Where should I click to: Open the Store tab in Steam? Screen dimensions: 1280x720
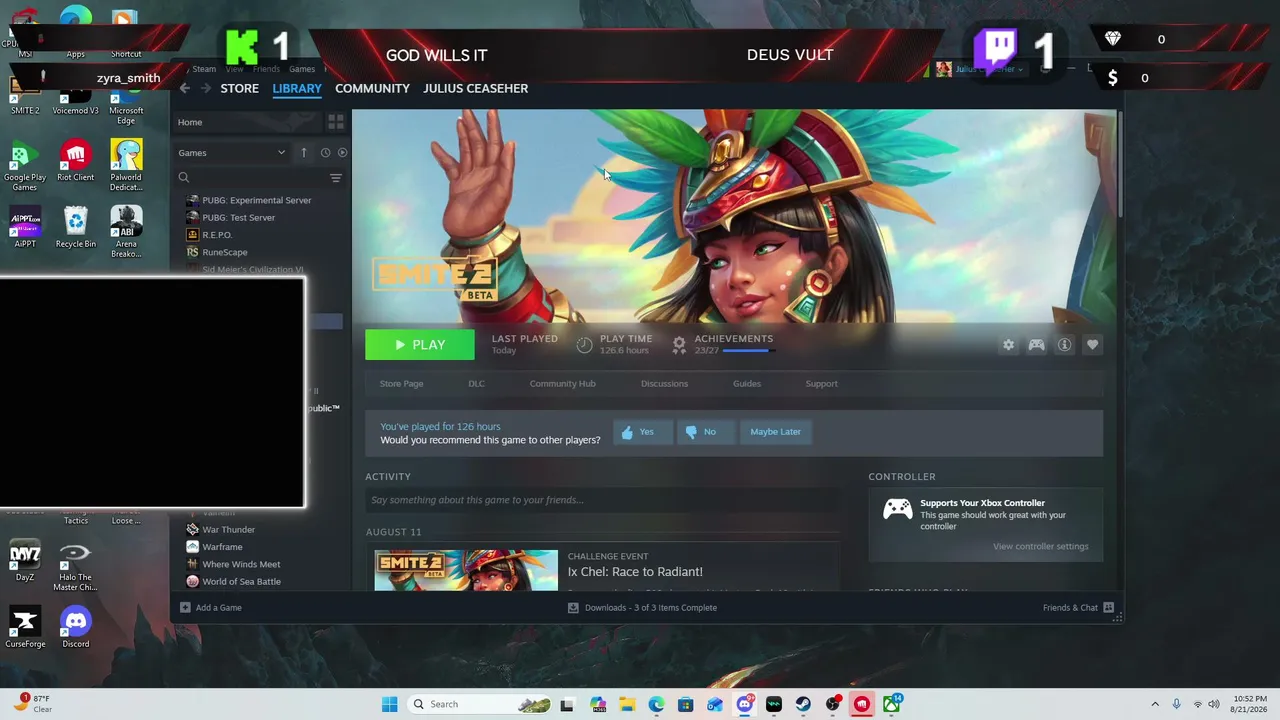[x=240, y=88]
